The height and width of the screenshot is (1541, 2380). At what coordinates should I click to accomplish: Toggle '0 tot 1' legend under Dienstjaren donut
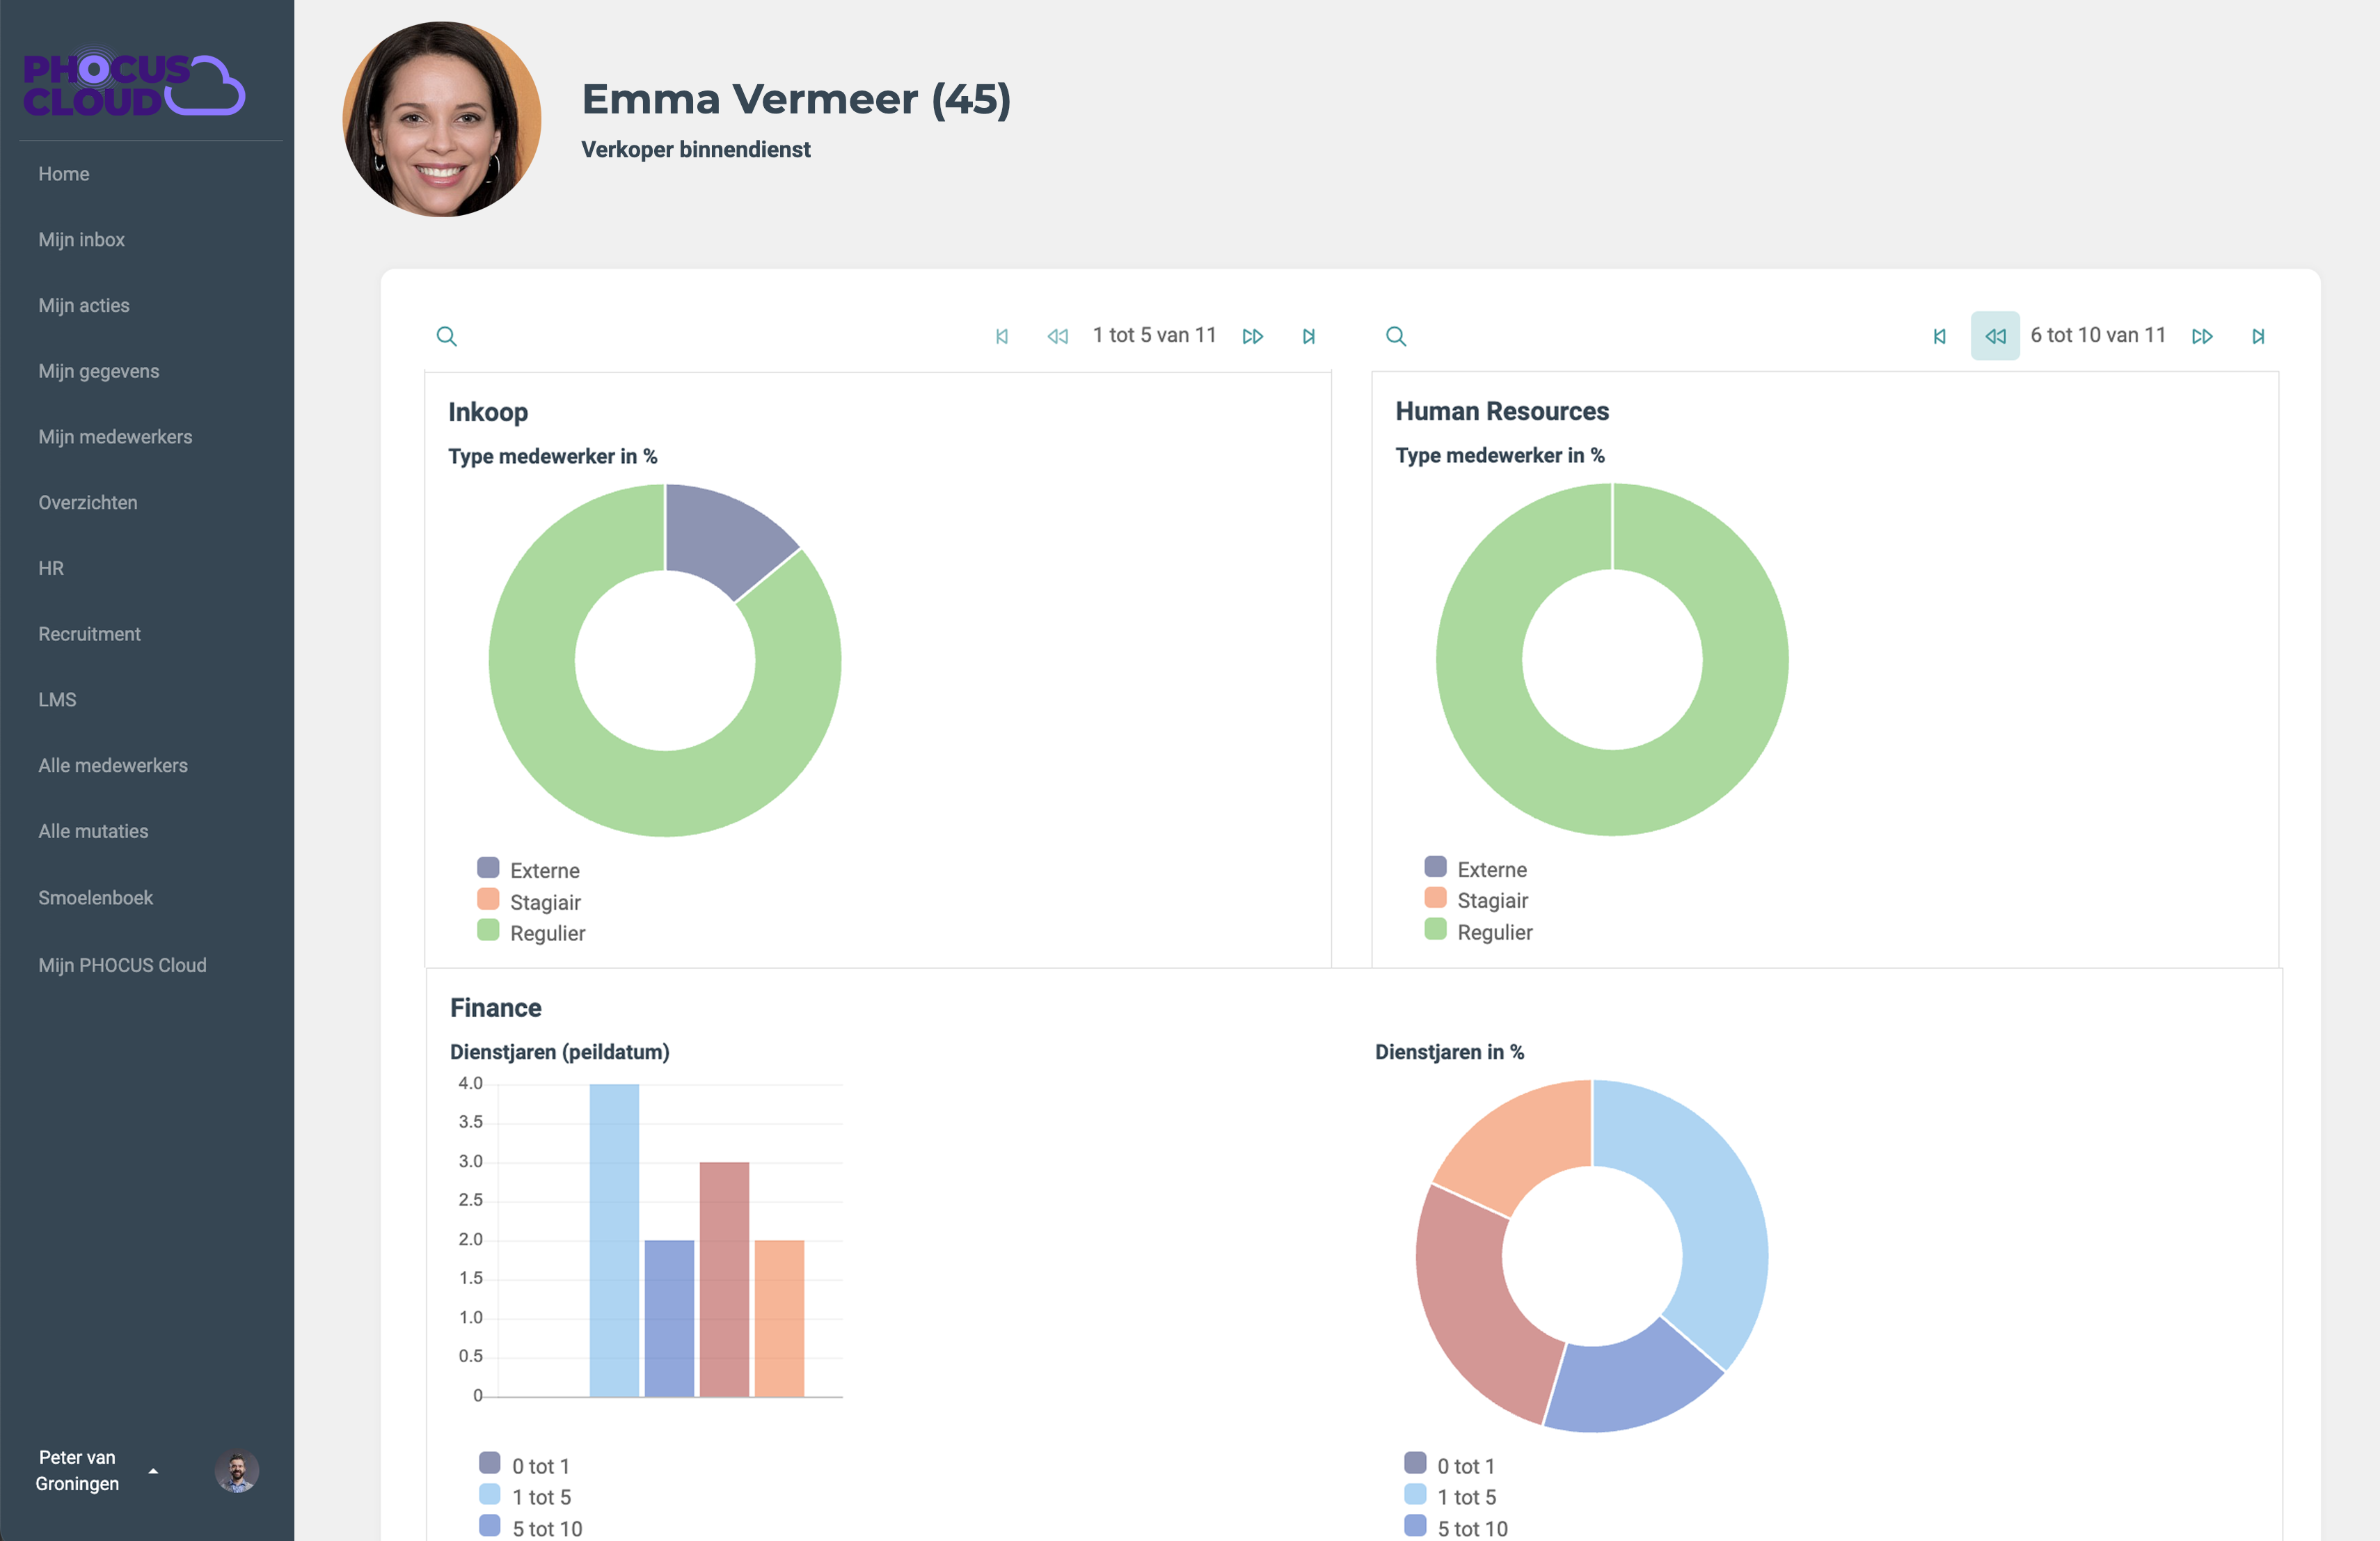[x=1450, y=1466]
